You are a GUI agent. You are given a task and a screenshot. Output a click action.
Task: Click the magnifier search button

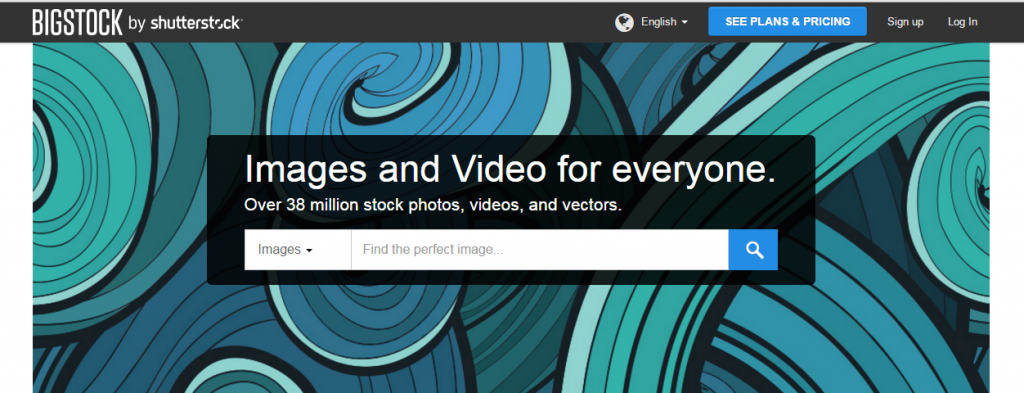point(753,249)
